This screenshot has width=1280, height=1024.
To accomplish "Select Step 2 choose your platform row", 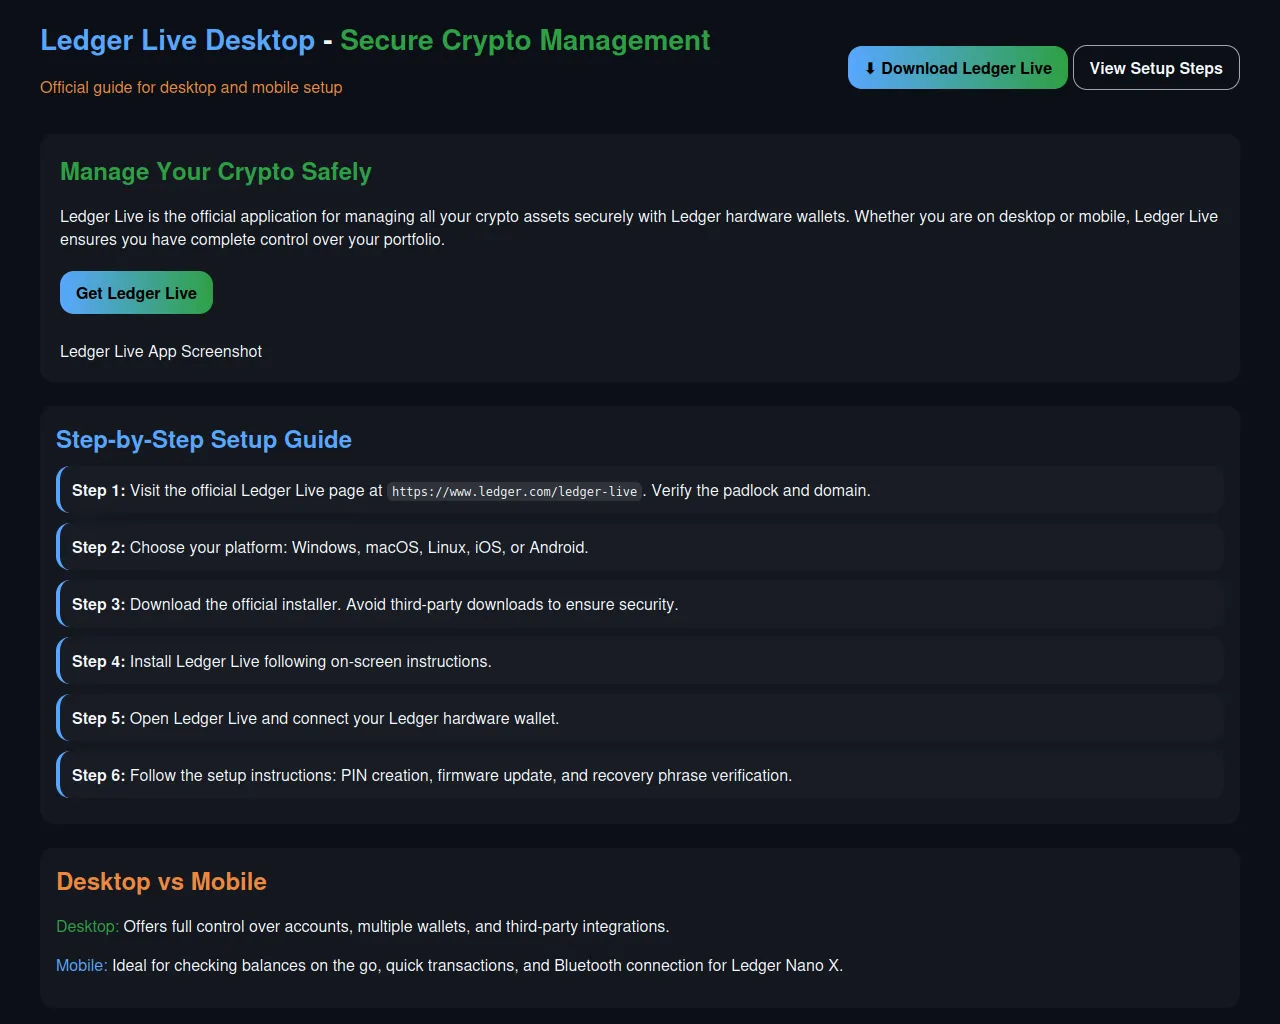I will pos(640,547).
